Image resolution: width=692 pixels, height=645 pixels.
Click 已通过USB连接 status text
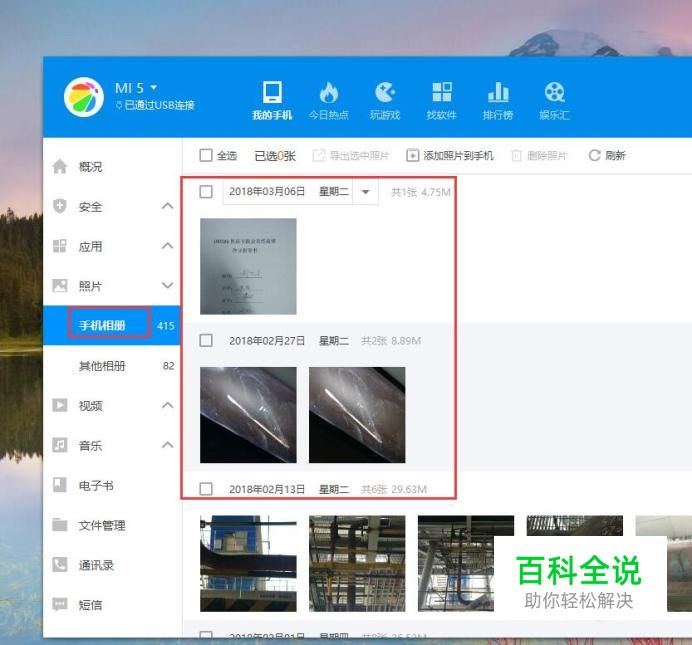coord(160,105)
